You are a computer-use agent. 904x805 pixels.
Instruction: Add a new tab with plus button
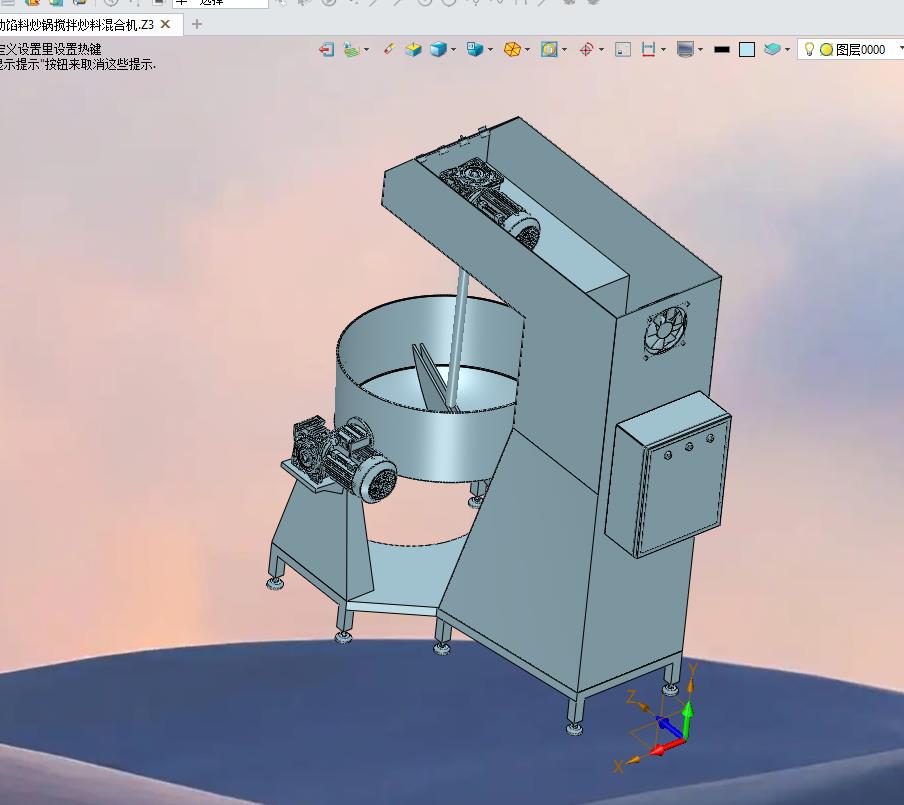click(197, 24)
